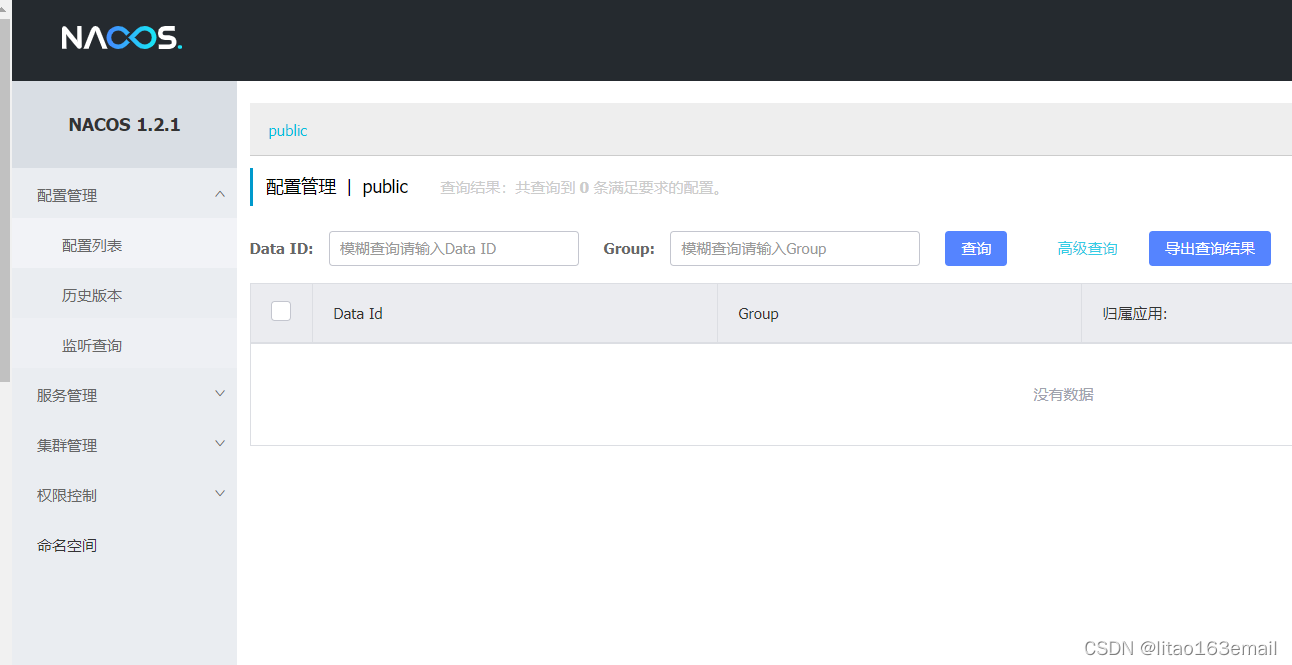The height and width of the screenshot is (665, 1292).
Task: Click the 导出查询结果 export button
Action: pyautogui.click(x=1209, y=248)
